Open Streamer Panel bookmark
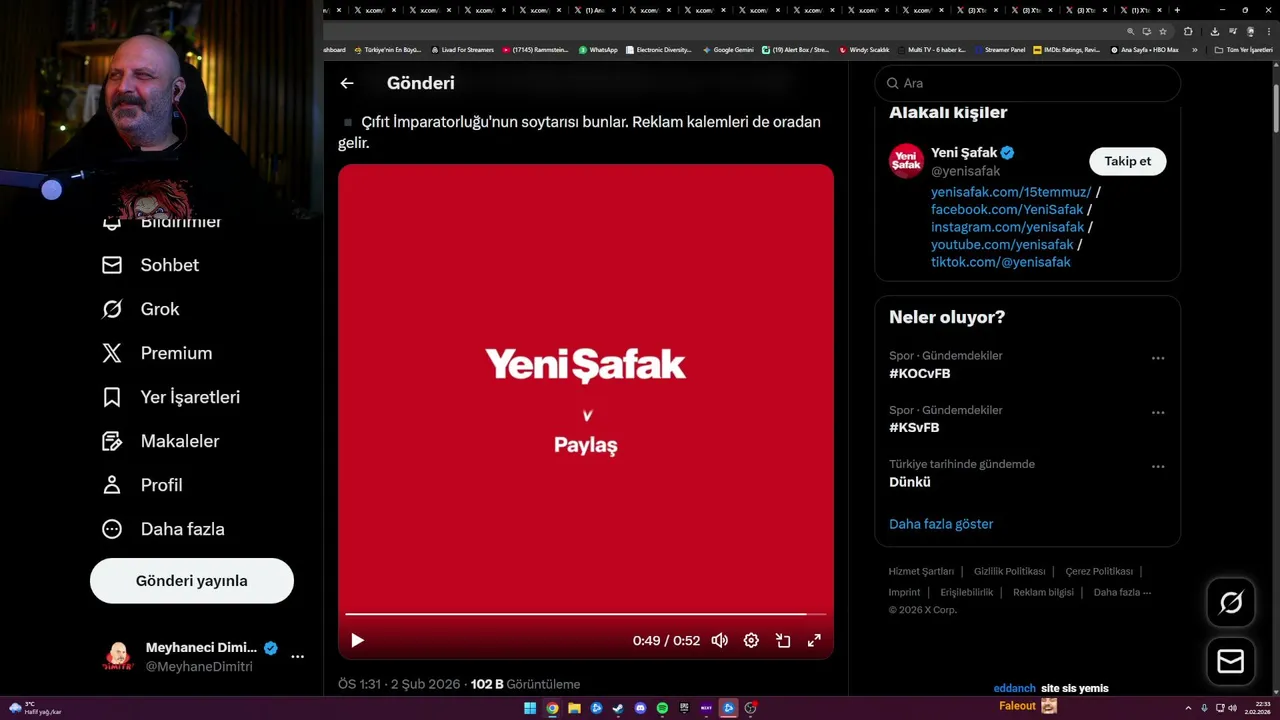This screenshot has width=1280, height=720. point(999,50)
